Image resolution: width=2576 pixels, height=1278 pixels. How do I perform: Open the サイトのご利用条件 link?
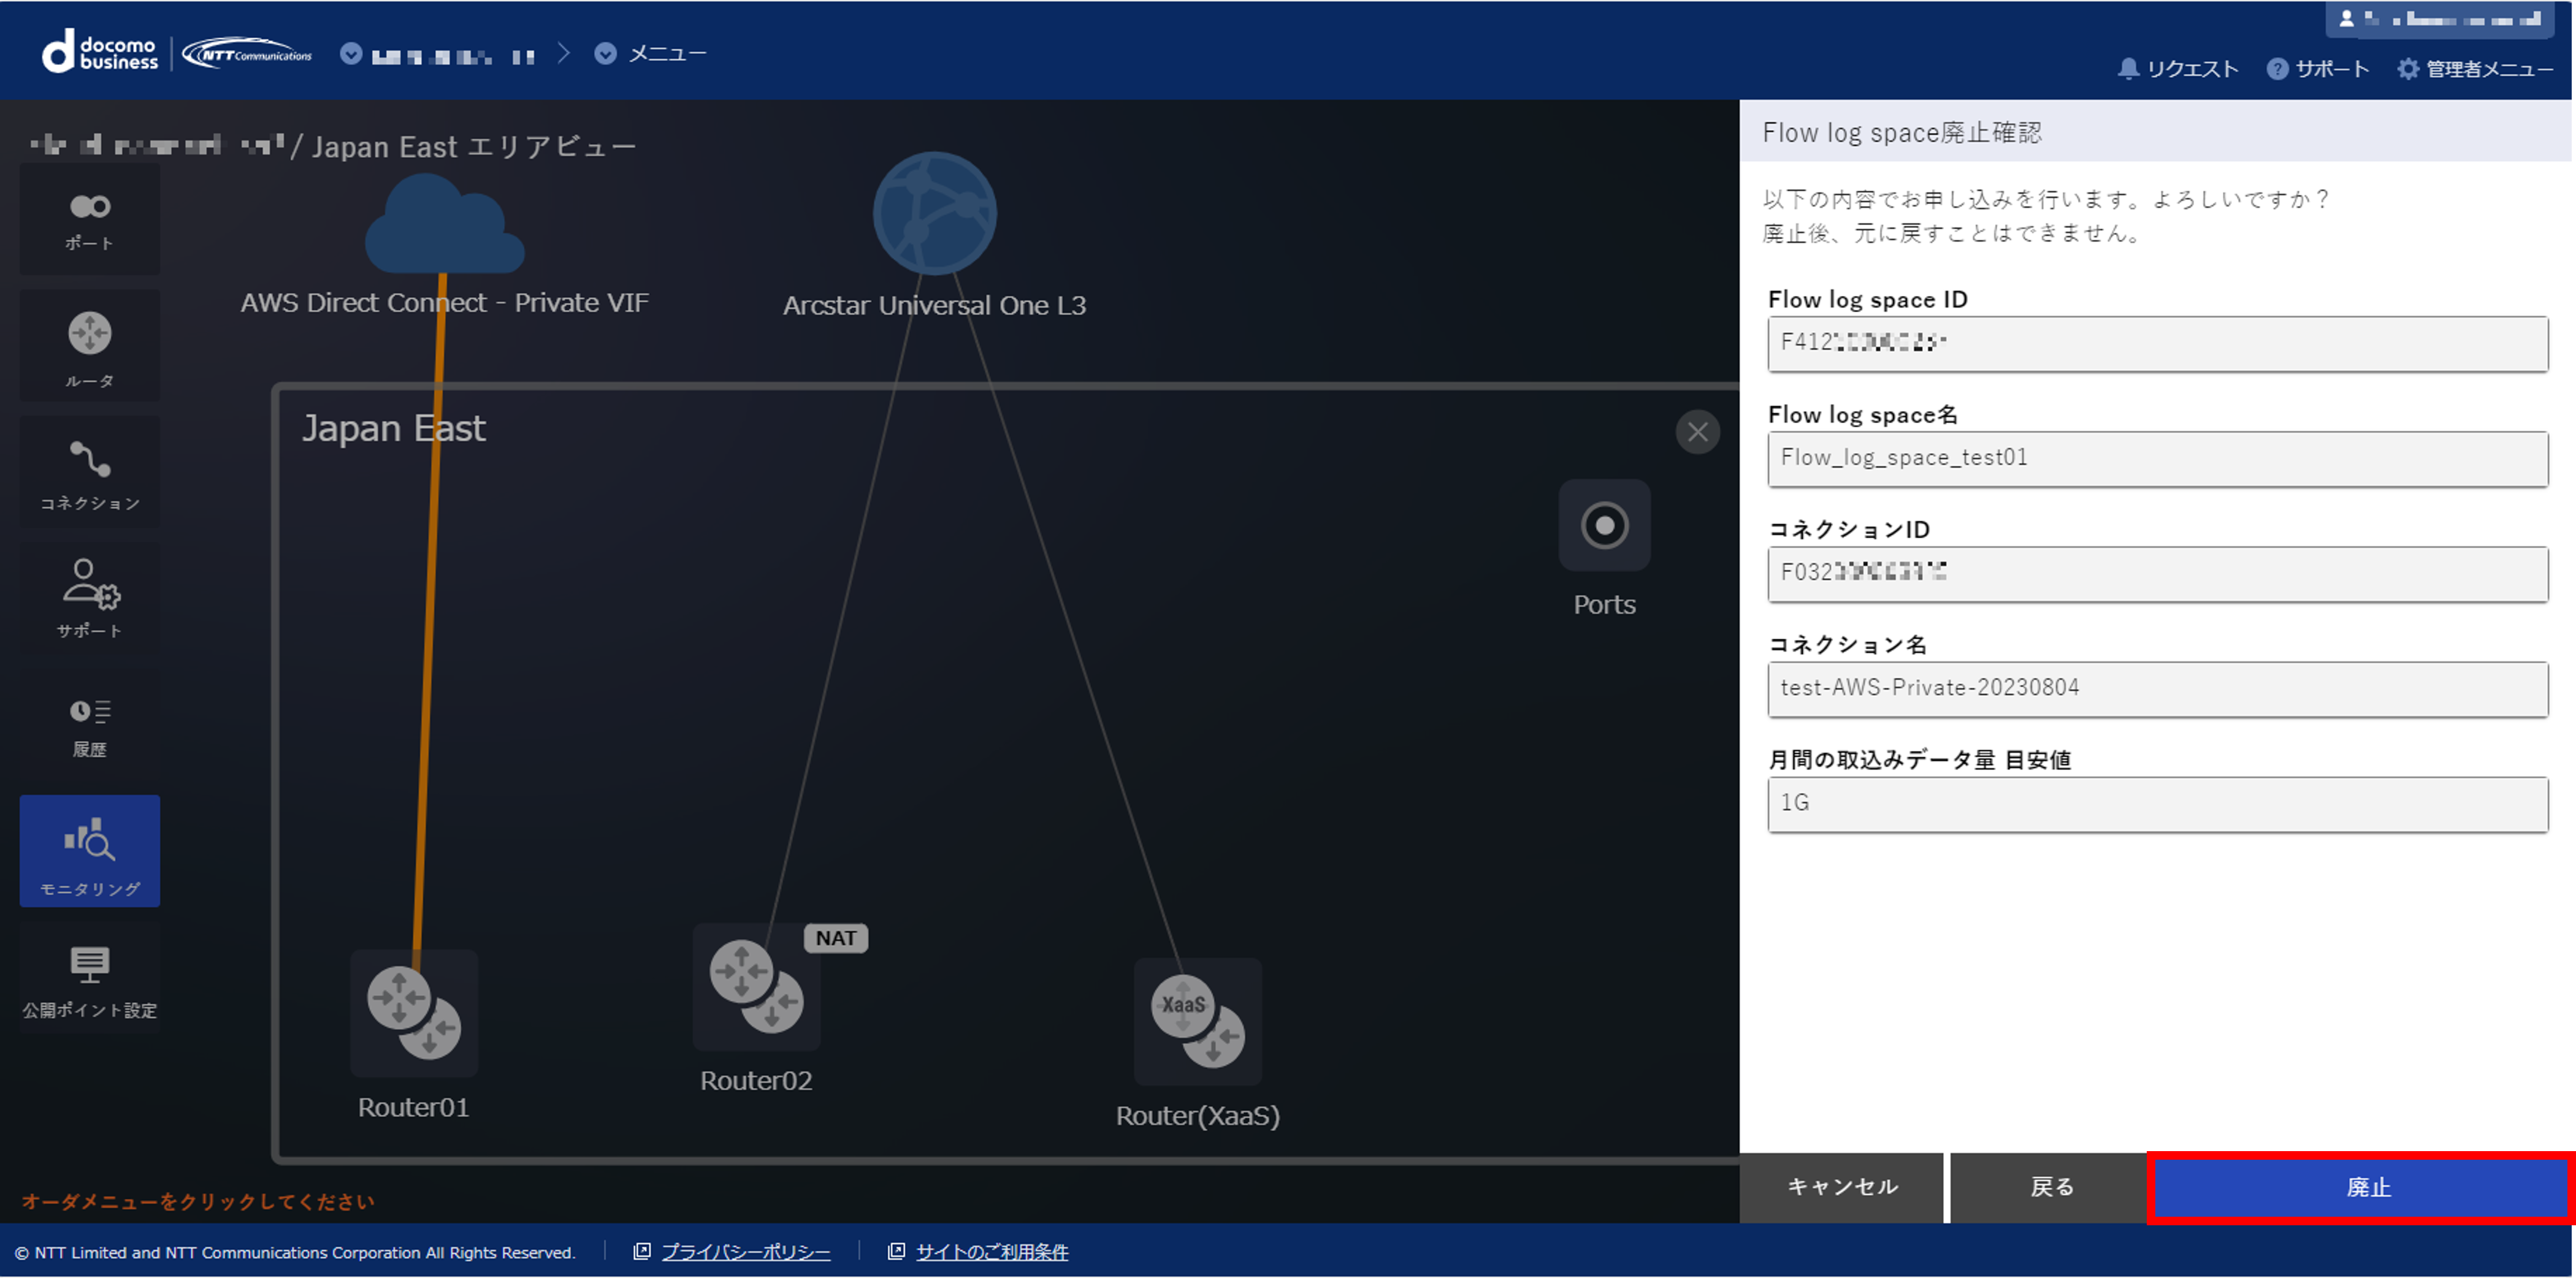pos(992,1252)
